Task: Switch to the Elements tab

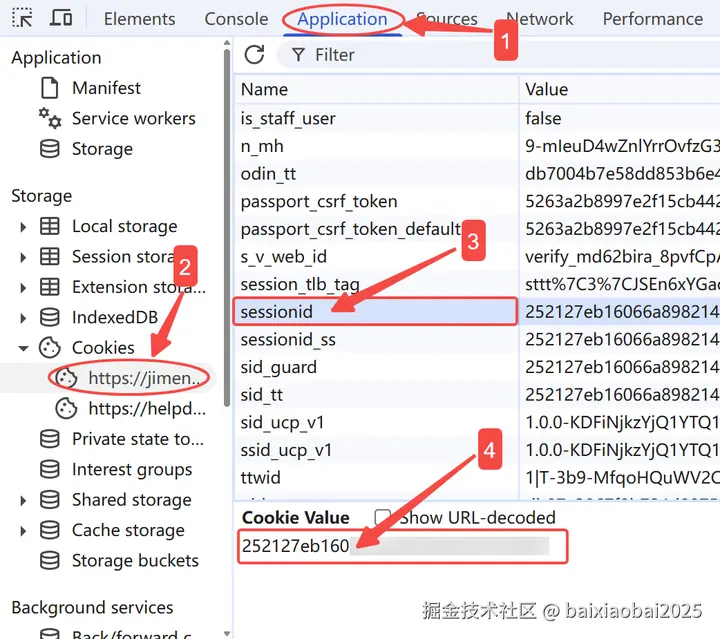Action: click(x=140, y=19)
